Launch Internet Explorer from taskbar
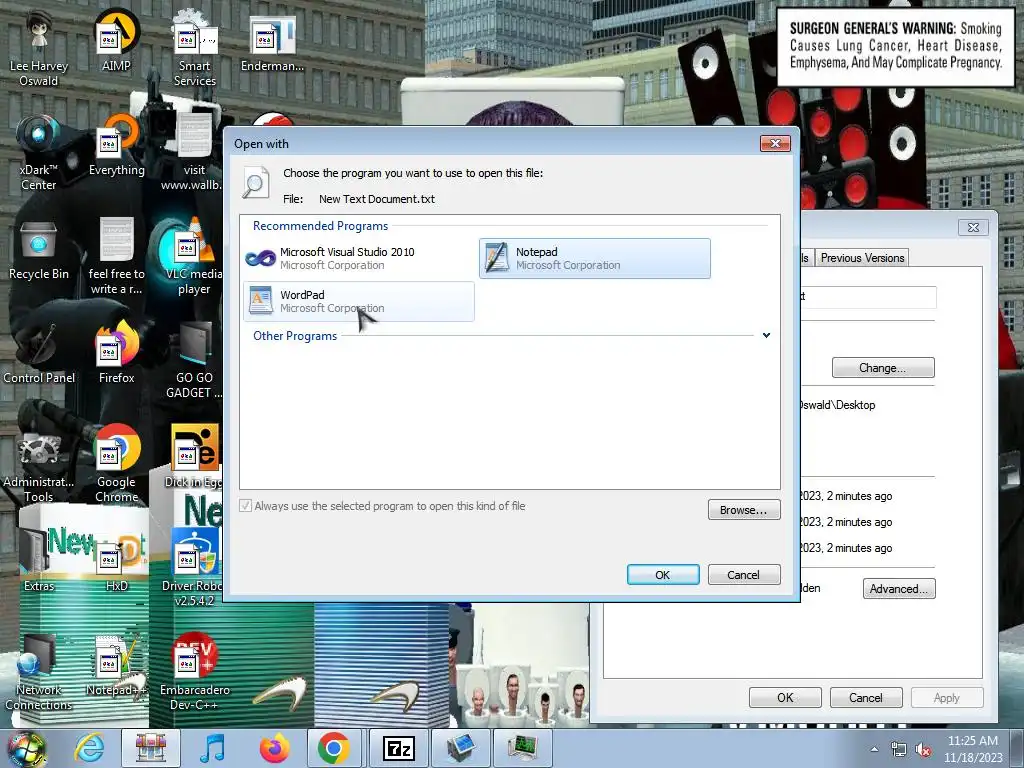Image resolution: width=1024 pixels, height=768 pixels. point(89,748)
